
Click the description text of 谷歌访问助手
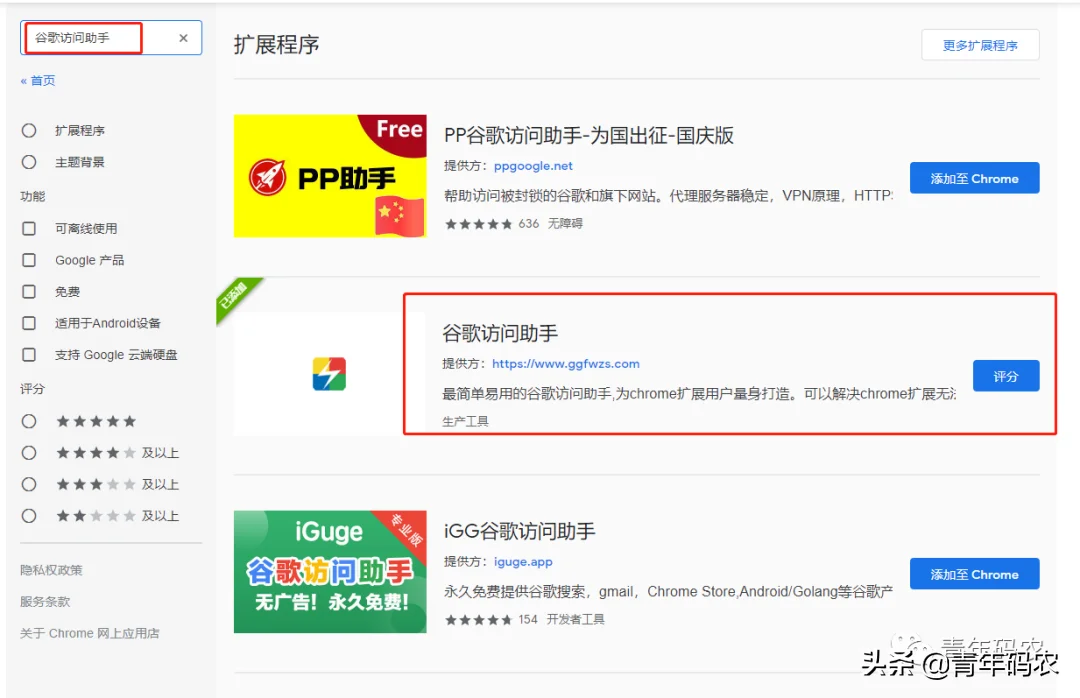click(x=698, y=394)
